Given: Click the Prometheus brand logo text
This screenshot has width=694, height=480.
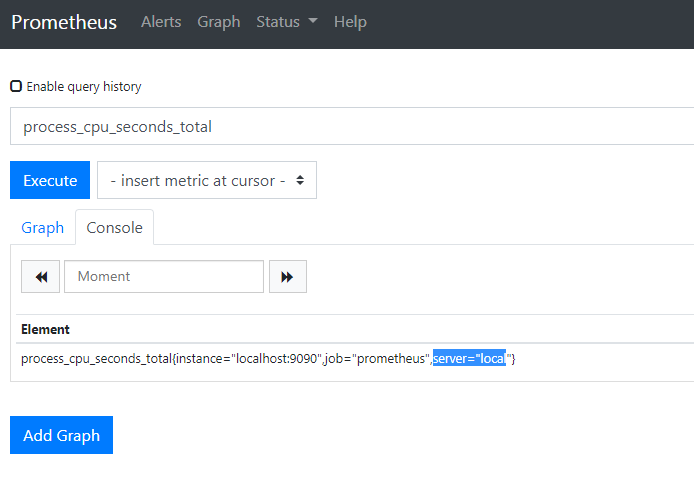Looking at the screenshot, I should pos(64,22).
